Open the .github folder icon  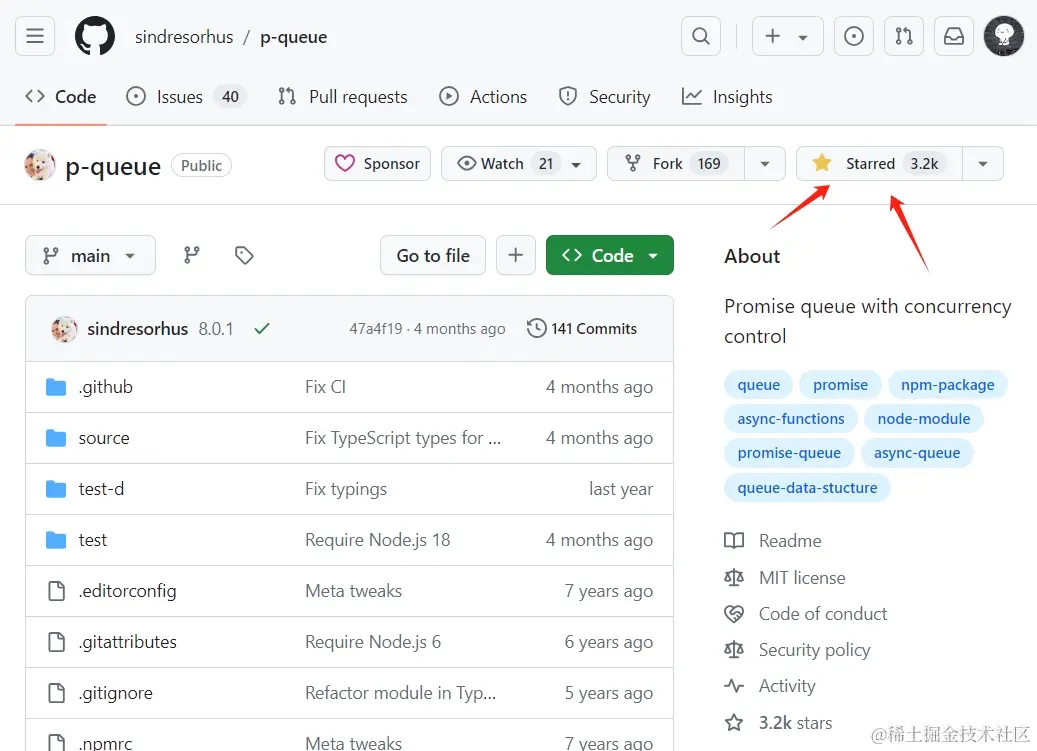[x=56, y=387]
